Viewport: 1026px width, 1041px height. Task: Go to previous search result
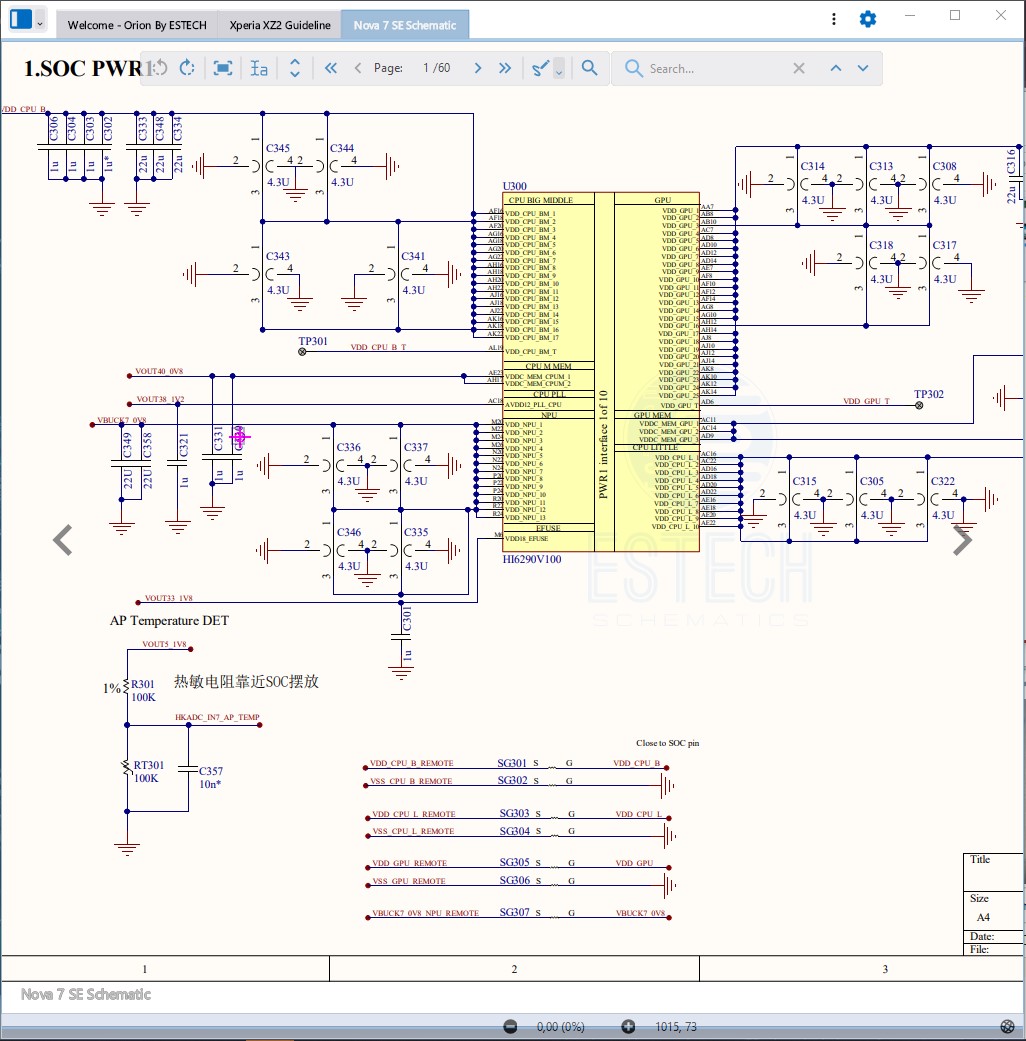click(x=836, y=68)
